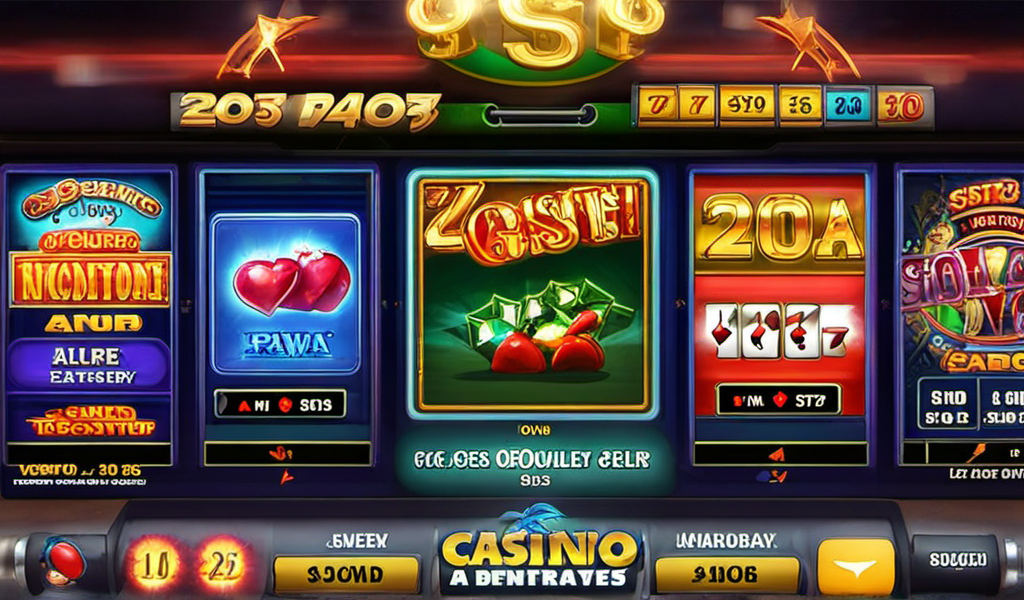Expand the arrow bar below 20A card
1024x600 pixels.
(780, 453)
